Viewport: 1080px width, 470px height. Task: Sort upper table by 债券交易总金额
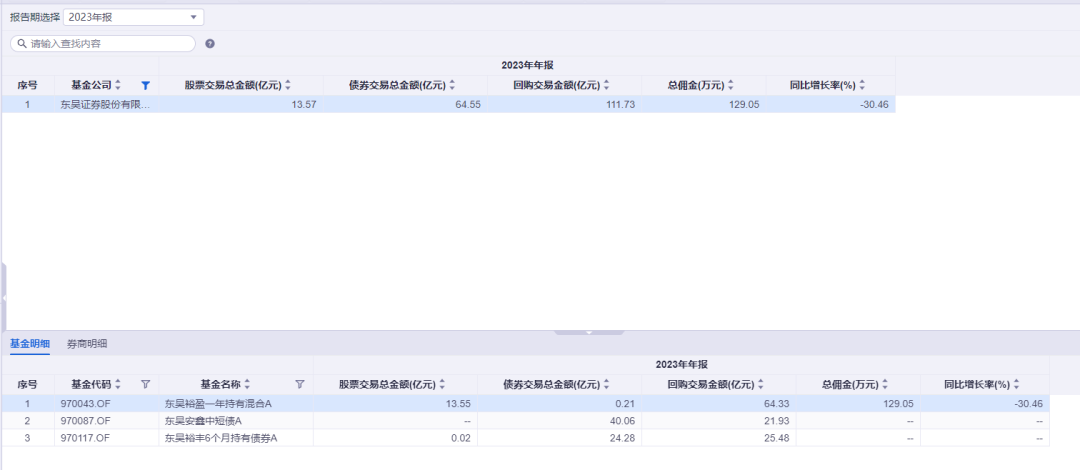pyautogui.click(x=453, y=85)
